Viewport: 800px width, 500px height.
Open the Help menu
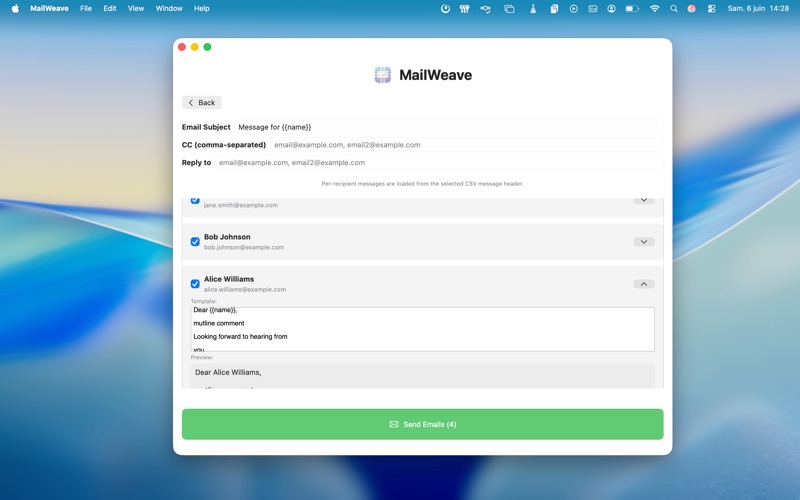(x=202, y=8)
